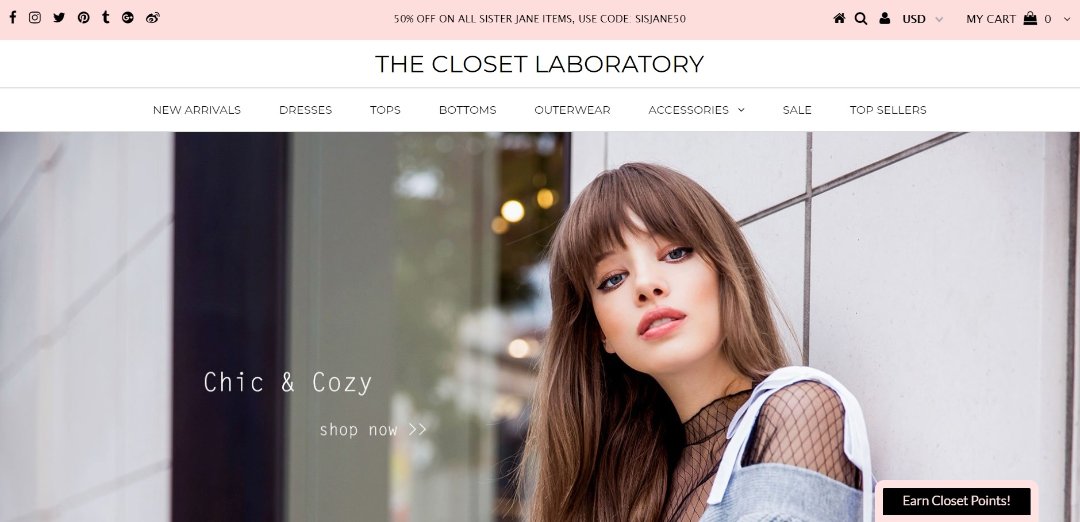Image resolution: width=1080 pixels, height=522 pixels.
Task: Expand the Accessories menu chevron
Action: coord(741,109)
